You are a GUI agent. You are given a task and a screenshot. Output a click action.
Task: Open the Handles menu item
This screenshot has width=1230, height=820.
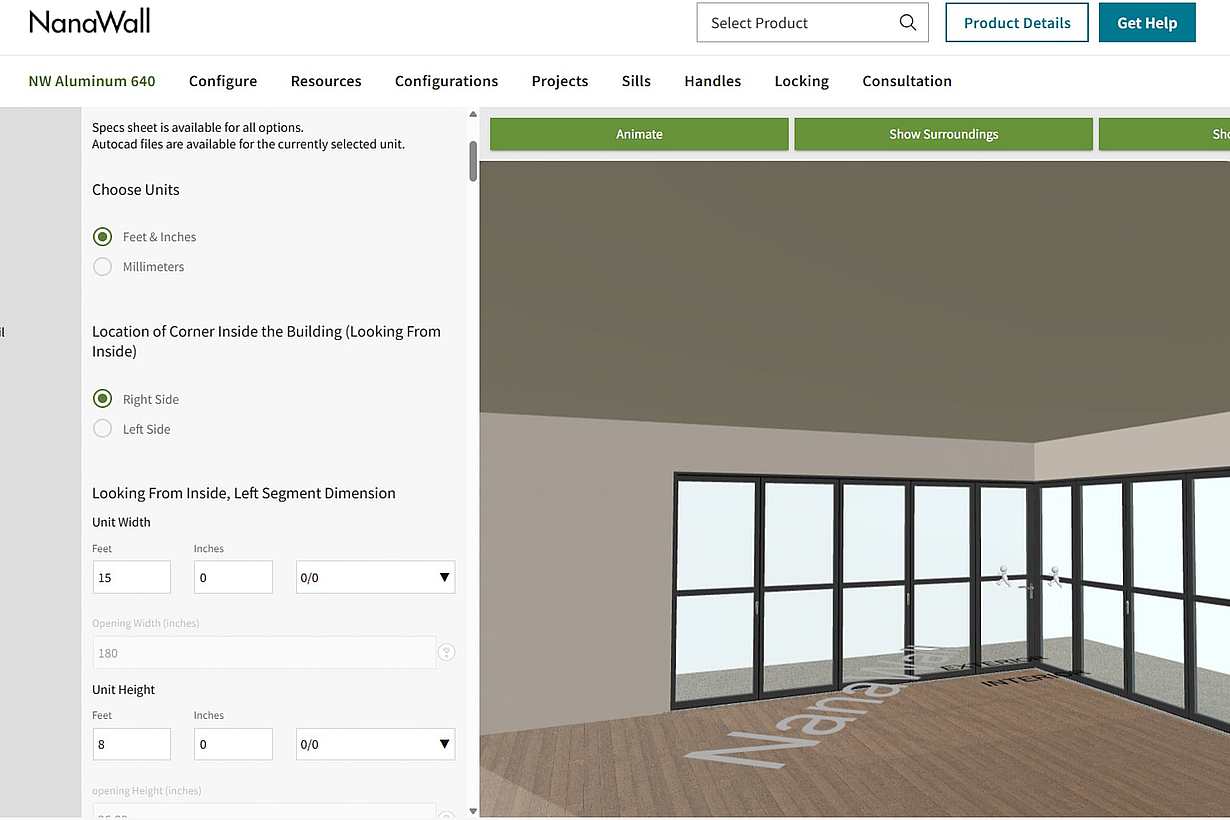click(x=713, y=81)
